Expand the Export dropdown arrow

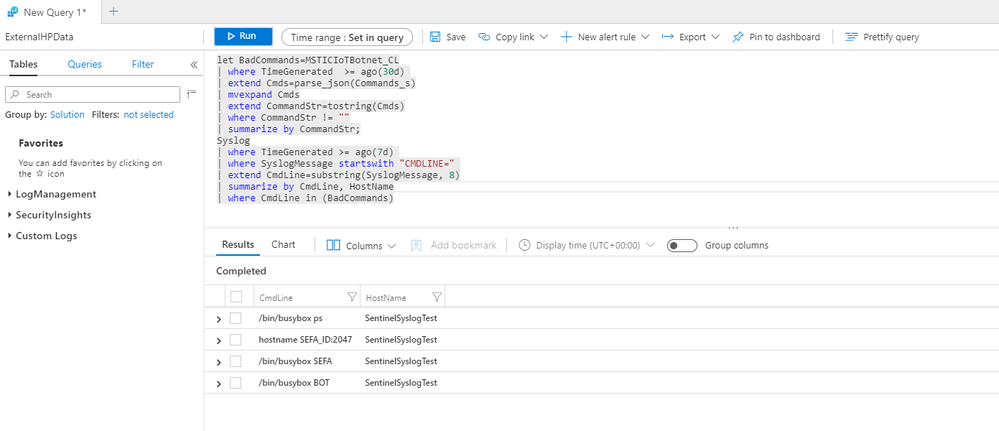click(715, 37)
